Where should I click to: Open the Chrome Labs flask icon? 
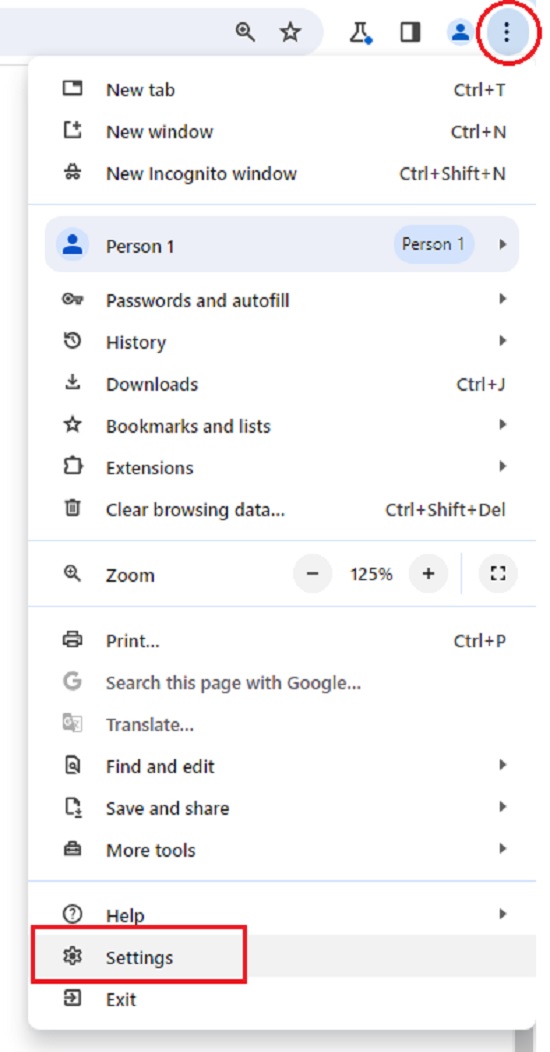[361, 32]
